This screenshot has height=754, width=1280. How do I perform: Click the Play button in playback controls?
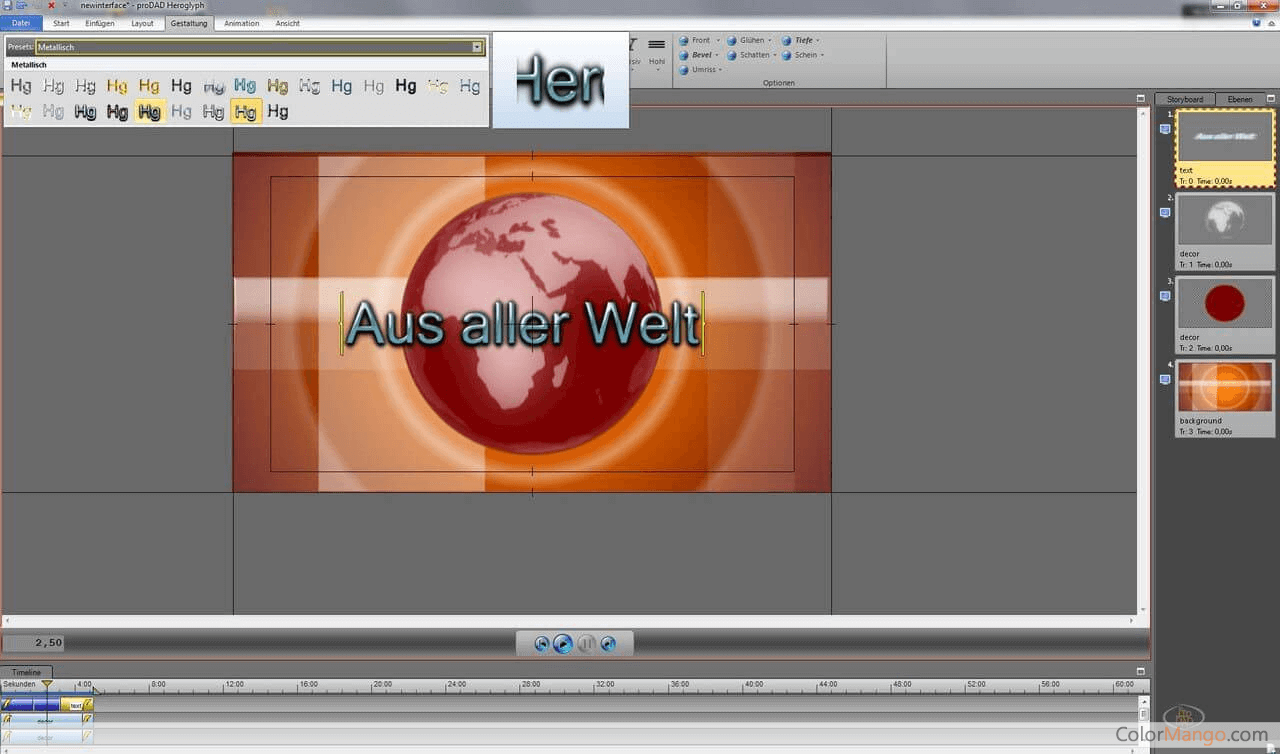click(x=563, y=644)
